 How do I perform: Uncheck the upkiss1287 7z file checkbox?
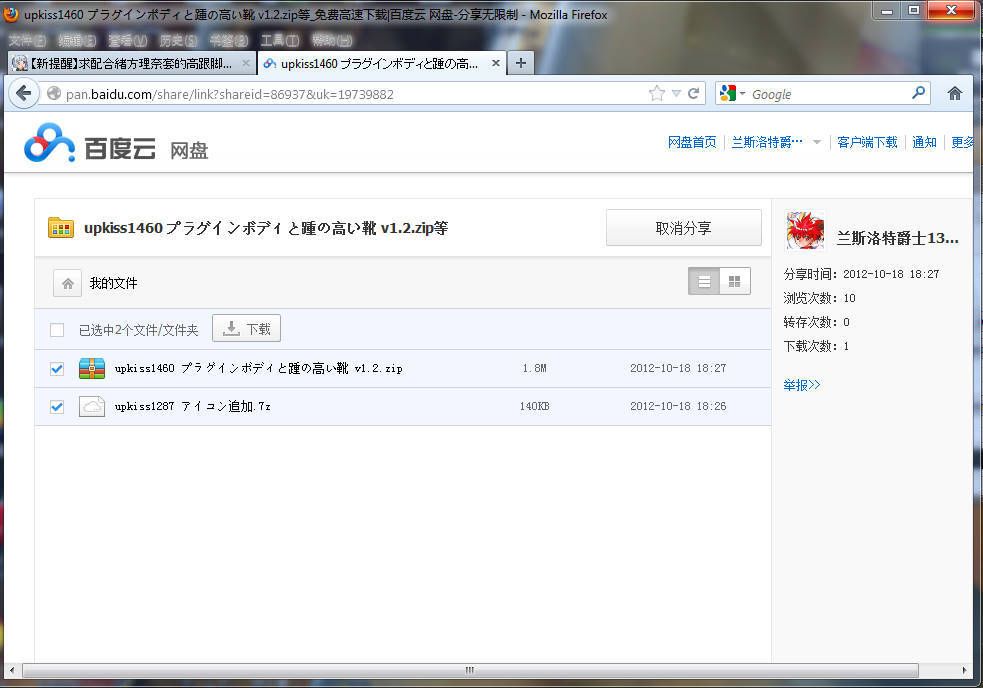click(x=57, y=407)
